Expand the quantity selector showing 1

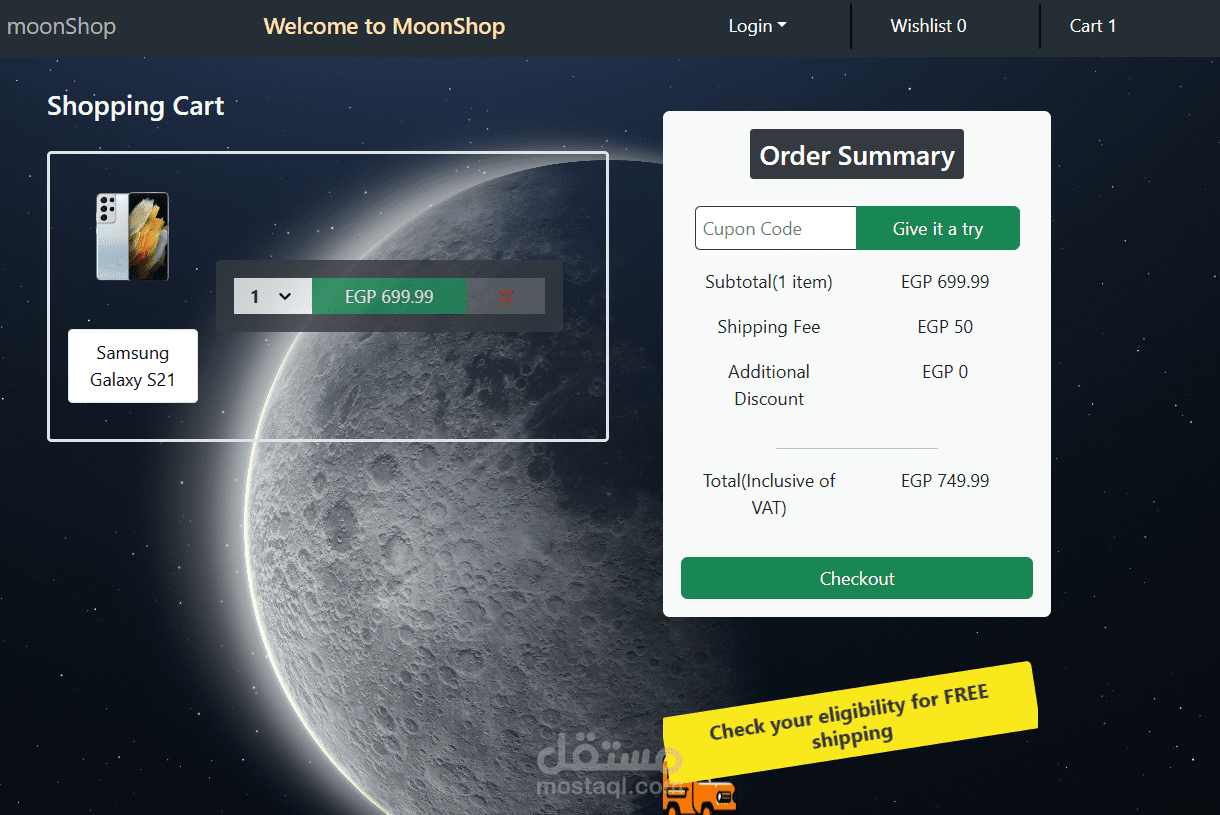click(x=273, y=296)
